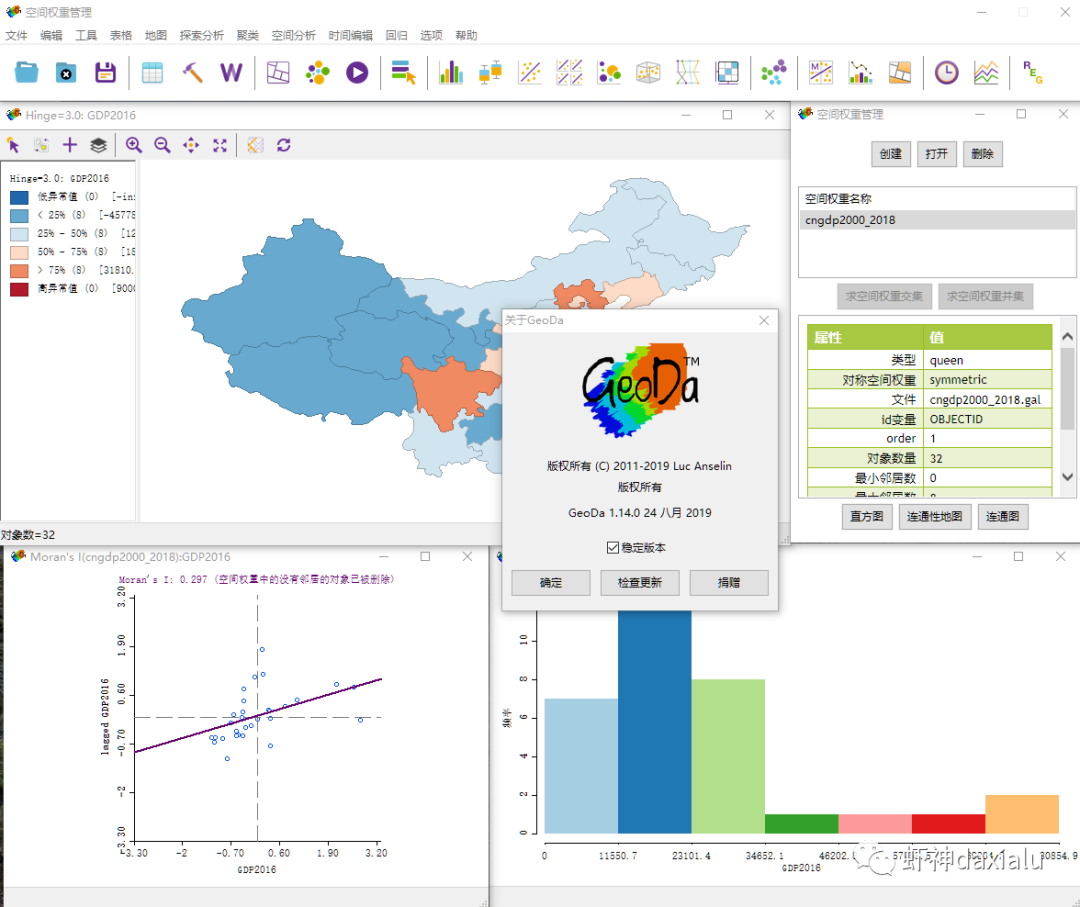
Task: Click the 低异常值 dark blue legend swatch
Action: point(19,198)
